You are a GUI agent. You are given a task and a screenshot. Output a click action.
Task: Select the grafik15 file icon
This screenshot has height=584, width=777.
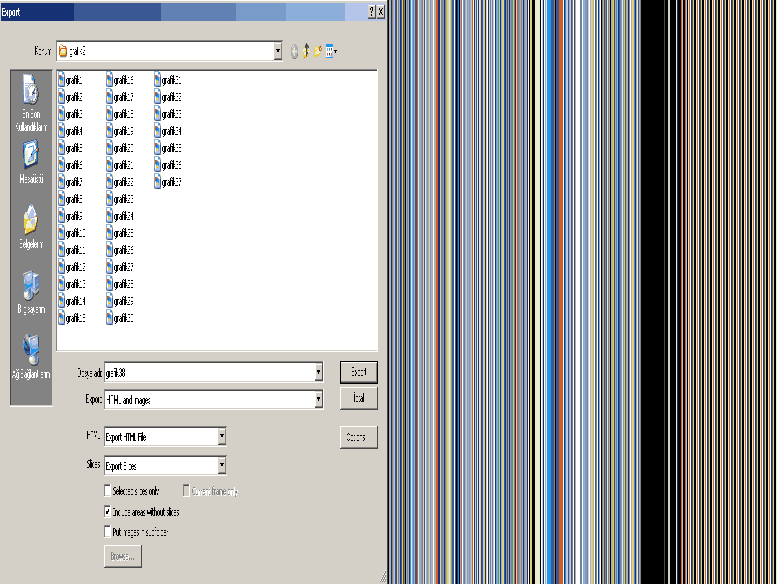[61, 318]
